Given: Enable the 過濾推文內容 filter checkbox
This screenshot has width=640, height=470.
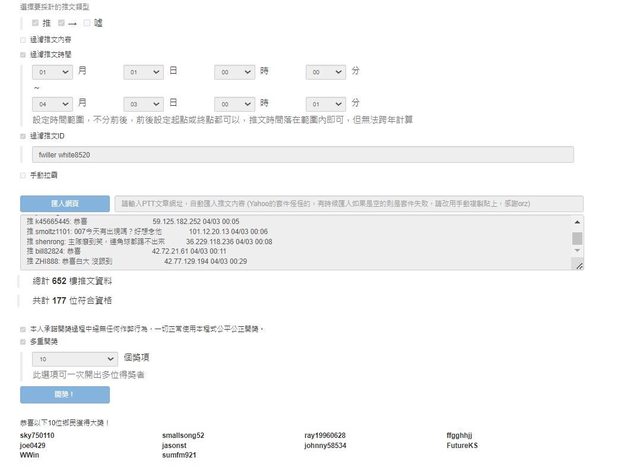Looking at the screenshot, I should tap(23, 40).
